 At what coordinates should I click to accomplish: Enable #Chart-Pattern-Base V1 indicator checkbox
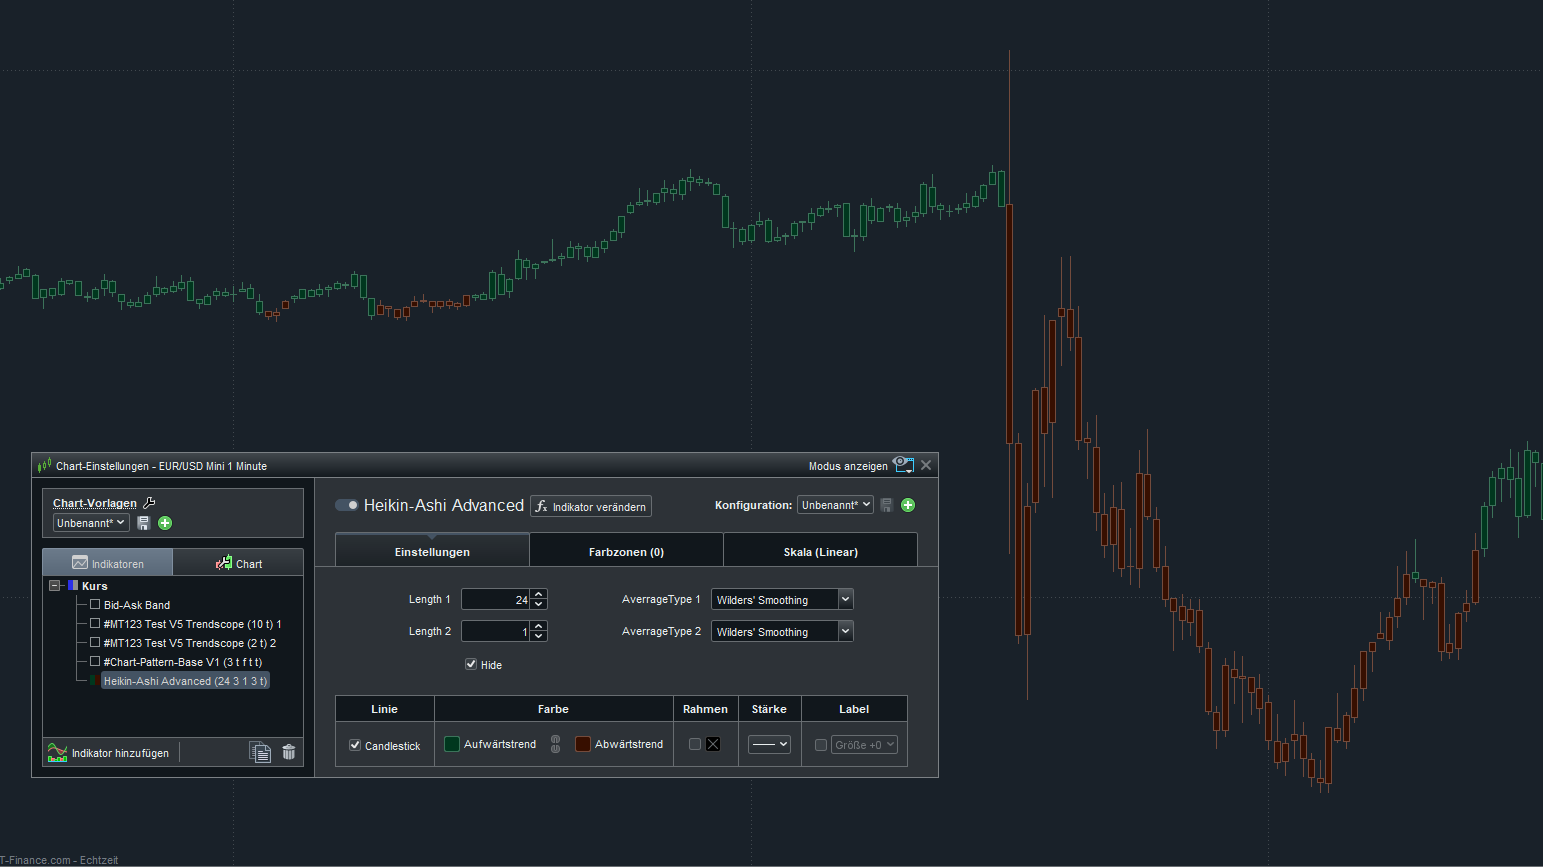(x=95, y=661)
